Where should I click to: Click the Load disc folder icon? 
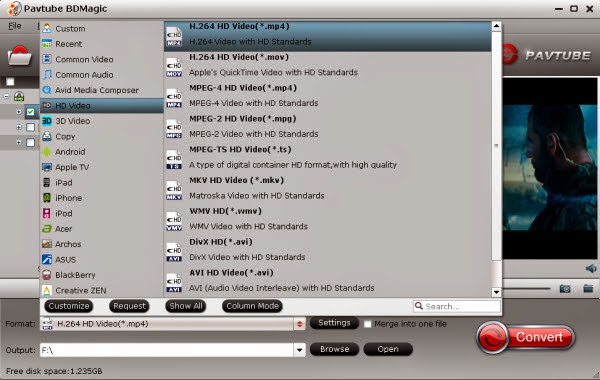click(x=20, y=56)
